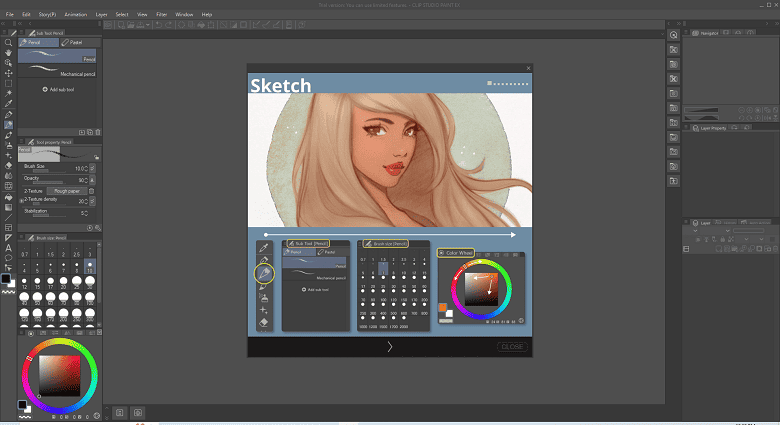The height and width of the screenshot is (425, 780).
Task: Click the main color swatch in the toolbar
Action: (x=5, y=279)
